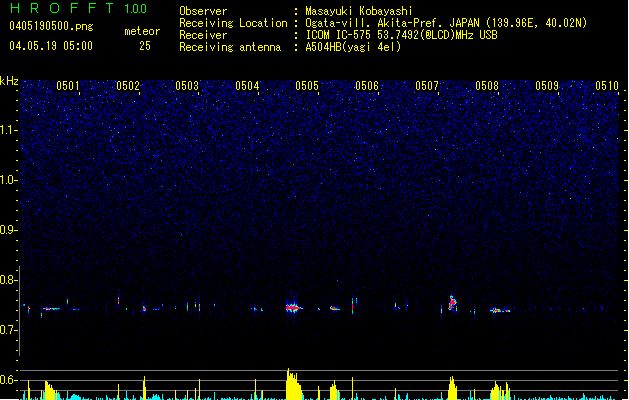Click the 0.8 kHz axis label
The image size is (629, 400).
tap(8, 280)
